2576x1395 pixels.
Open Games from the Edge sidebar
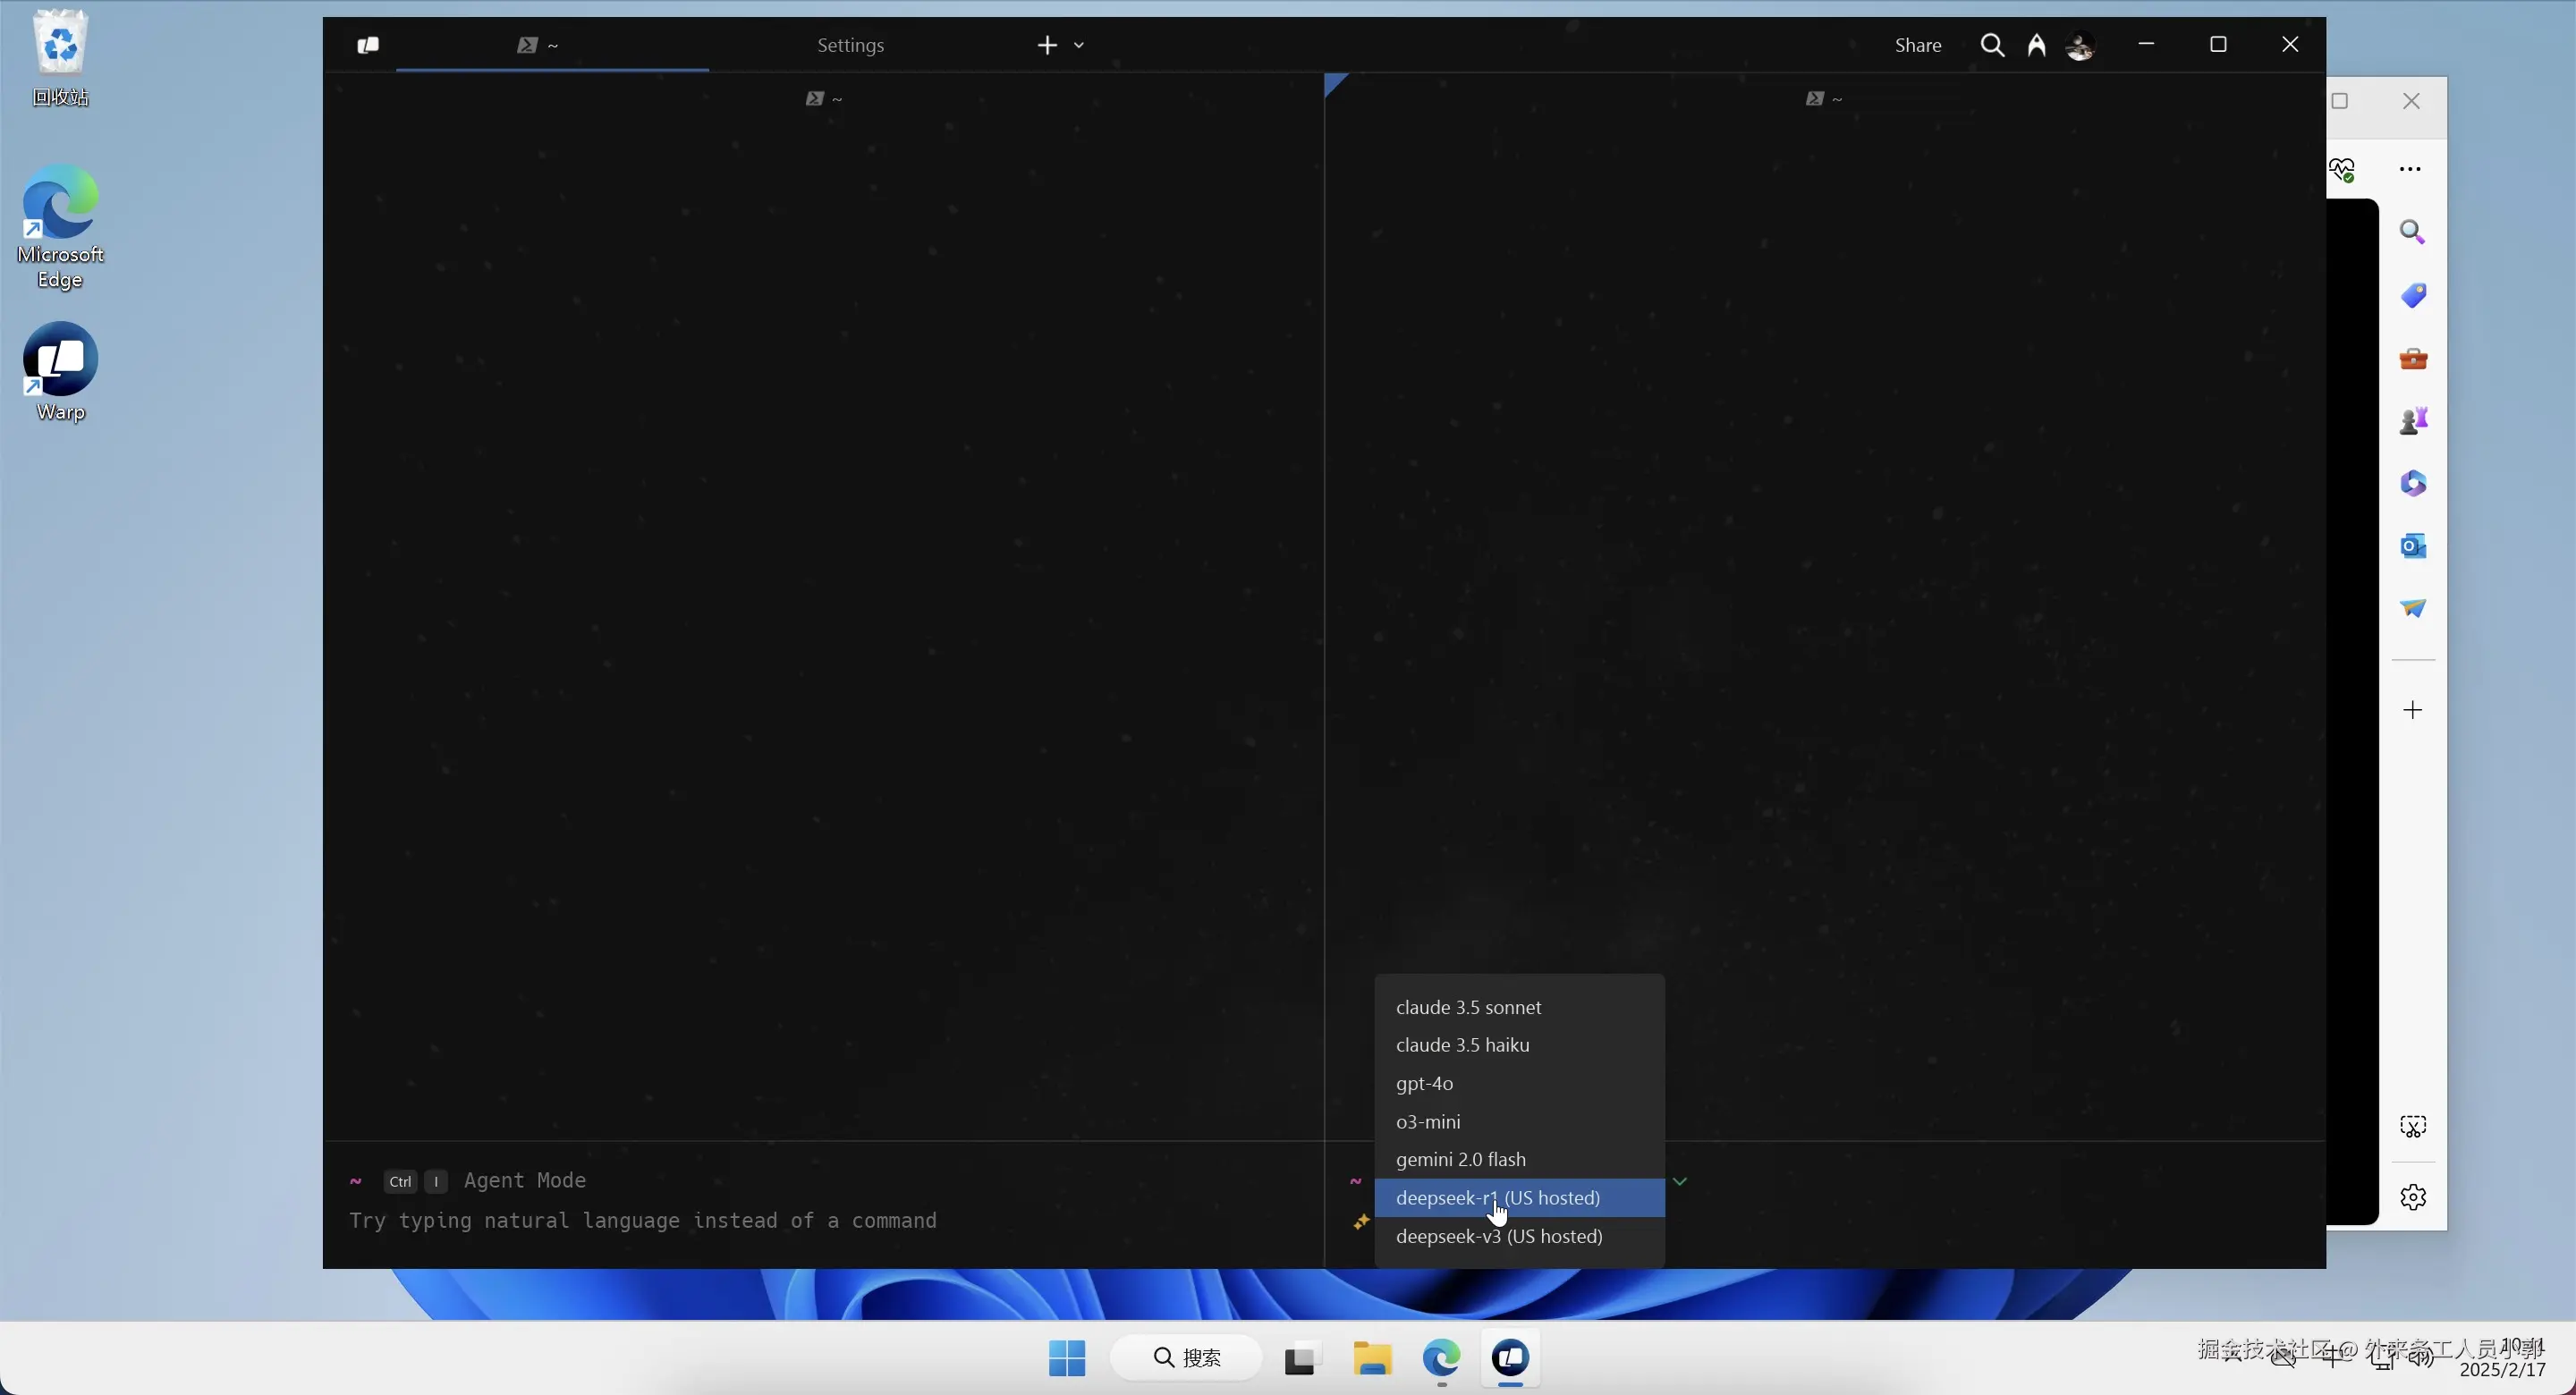[2413, 419]
